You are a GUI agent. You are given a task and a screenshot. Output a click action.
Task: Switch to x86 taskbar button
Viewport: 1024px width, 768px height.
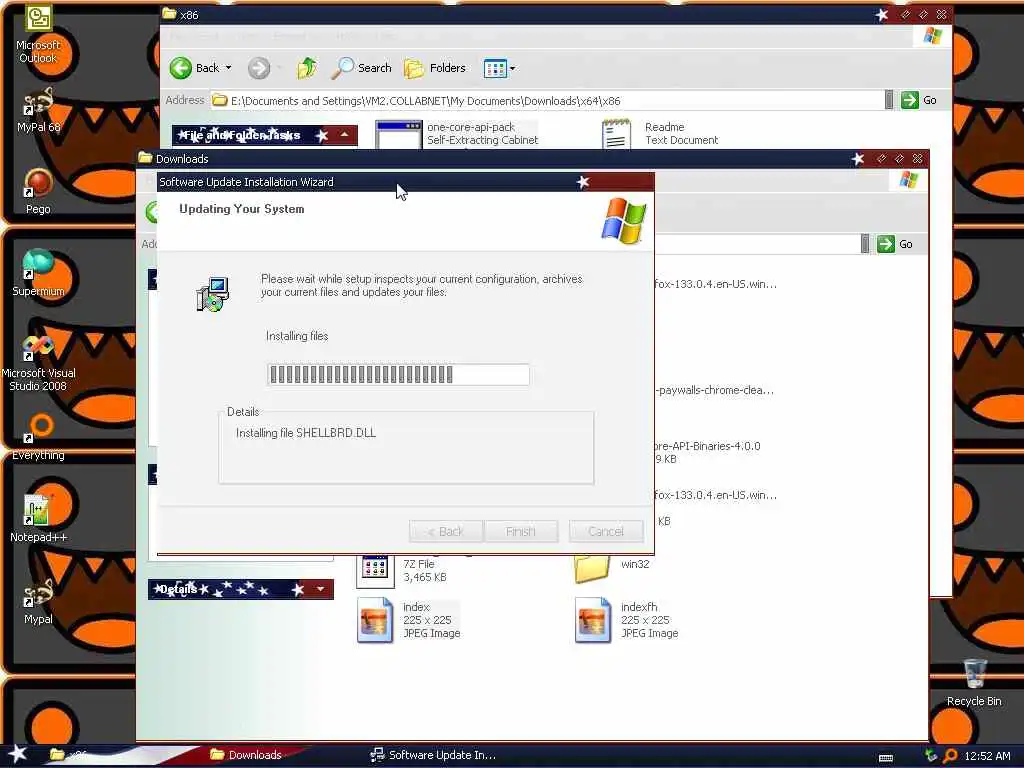click(x=69, y=755)
